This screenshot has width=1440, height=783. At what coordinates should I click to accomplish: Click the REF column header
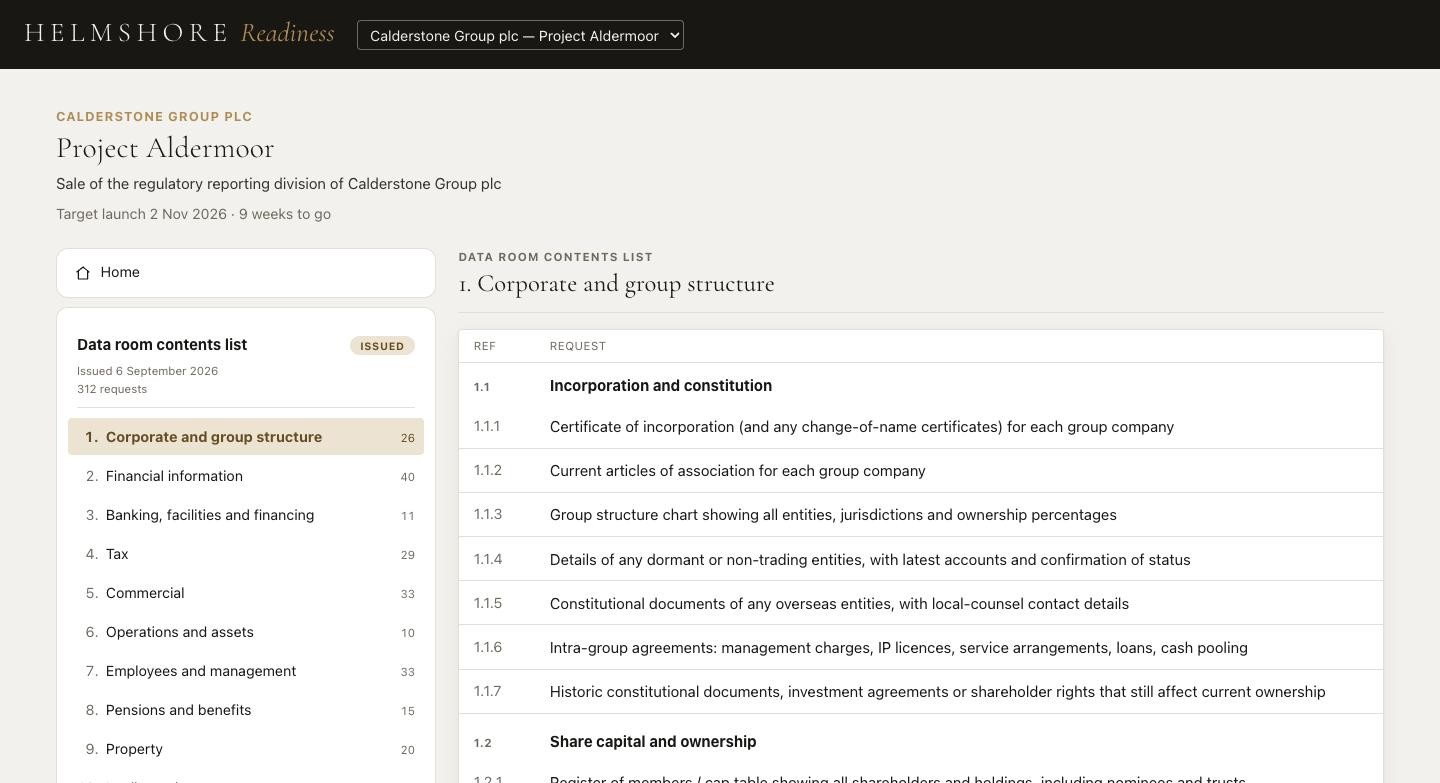pos(485,346)
